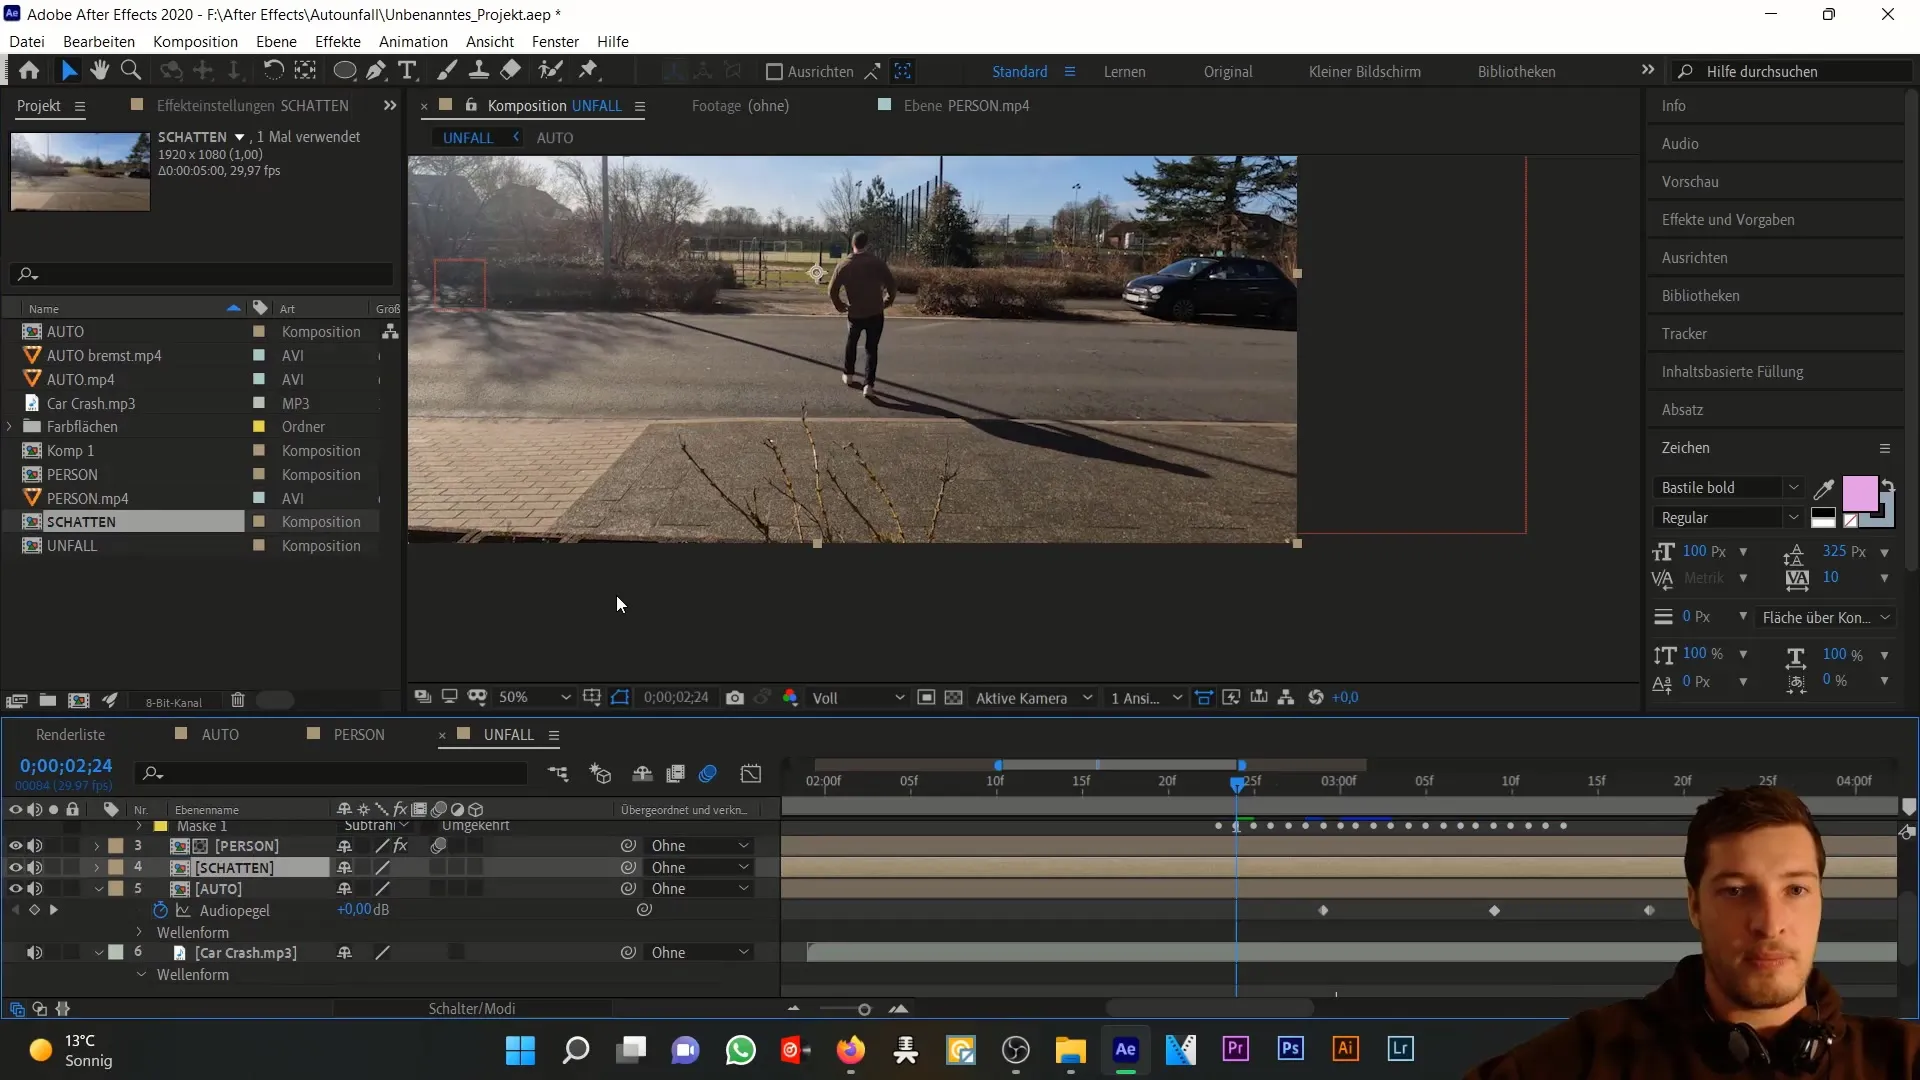Click the Tracker panel button
Screen dimensions: 1920x1080
[x=1684, y=332]
